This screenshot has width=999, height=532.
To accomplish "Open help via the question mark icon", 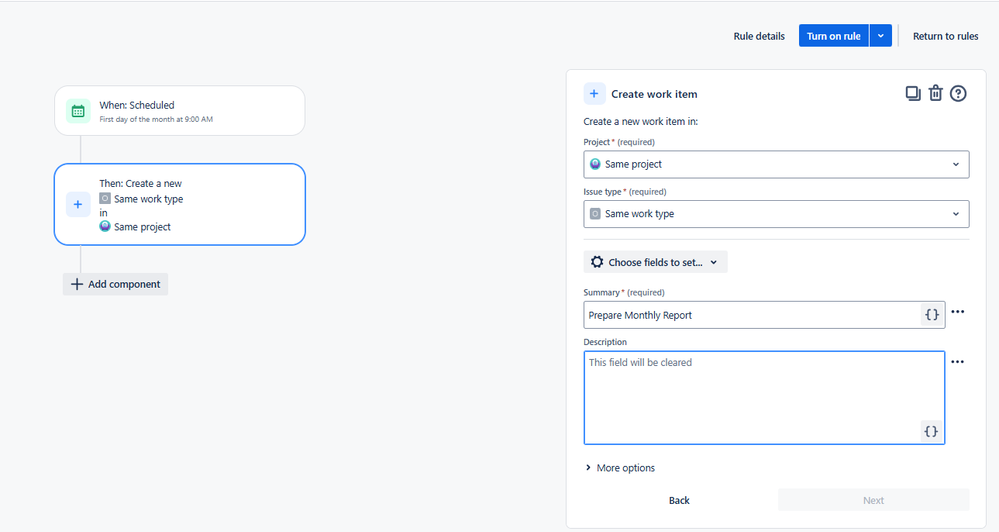I will click(x=958, y=94).
